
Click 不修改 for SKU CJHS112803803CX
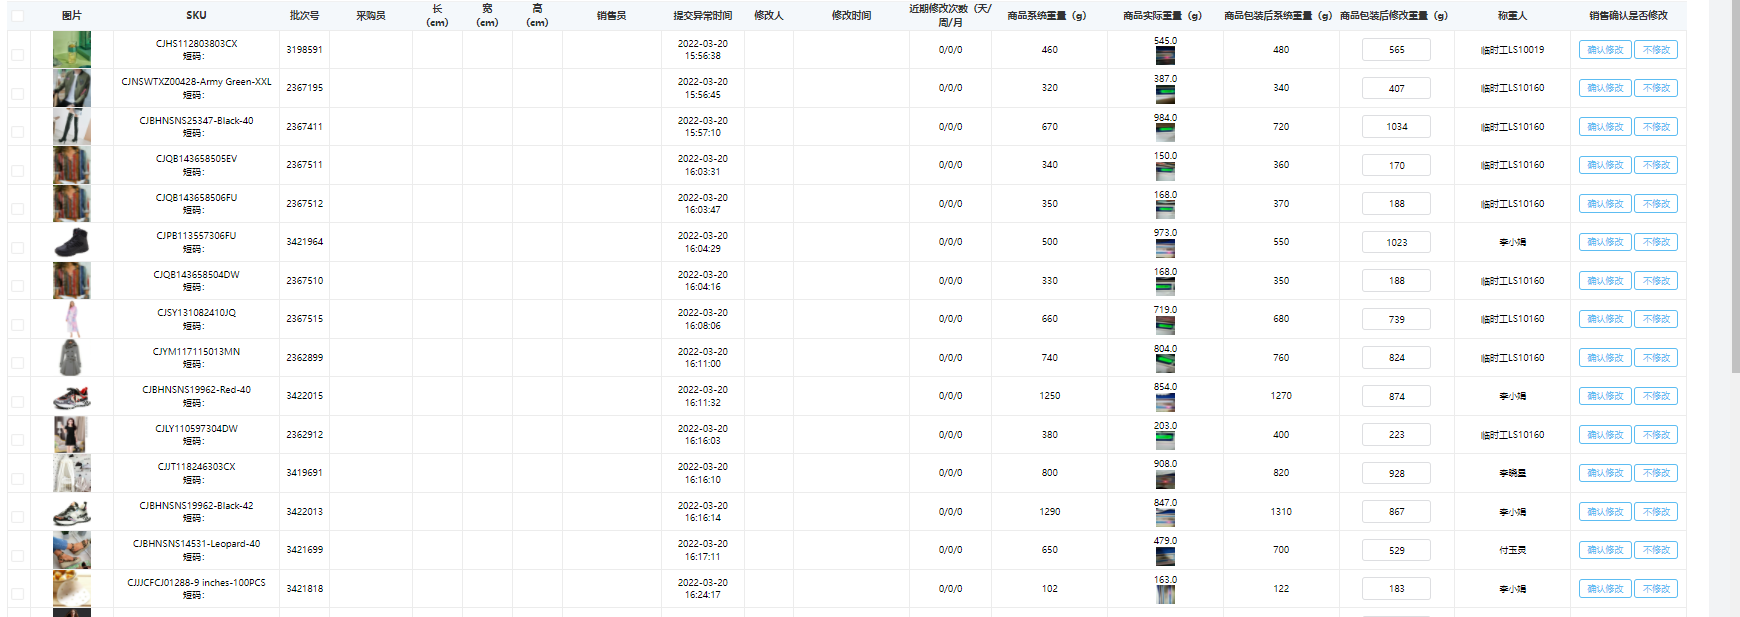pos(1656,50)
